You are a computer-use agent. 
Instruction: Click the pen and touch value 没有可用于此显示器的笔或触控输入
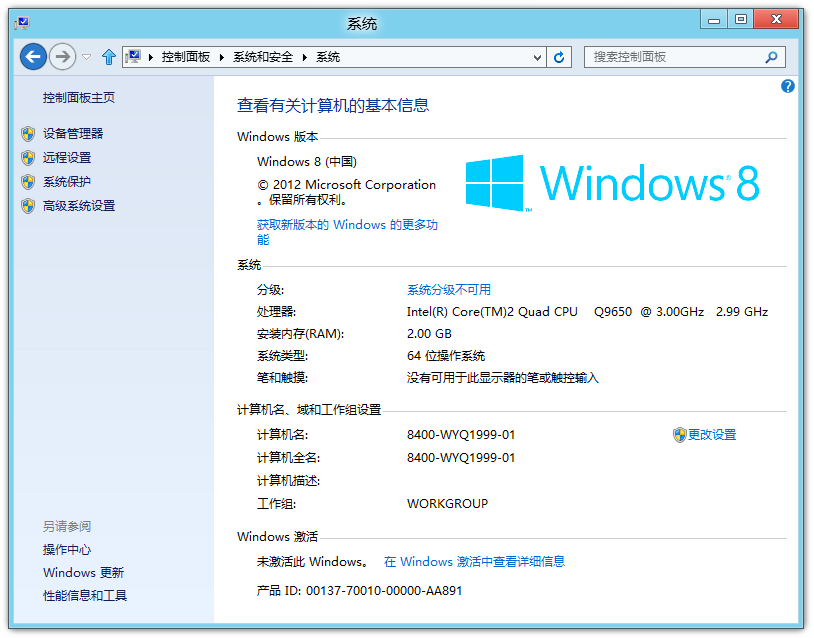click(x=503, y=378)
